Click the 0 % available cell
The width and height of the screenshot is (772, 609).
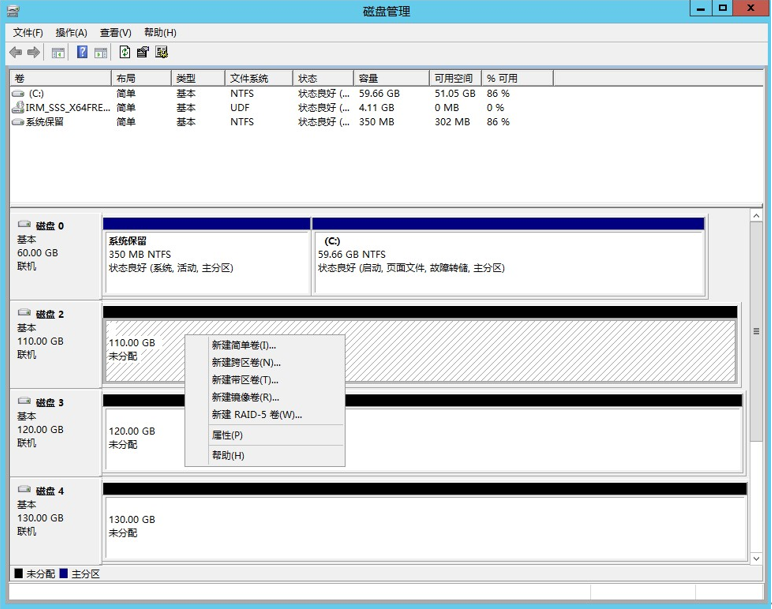coord(495,107)
